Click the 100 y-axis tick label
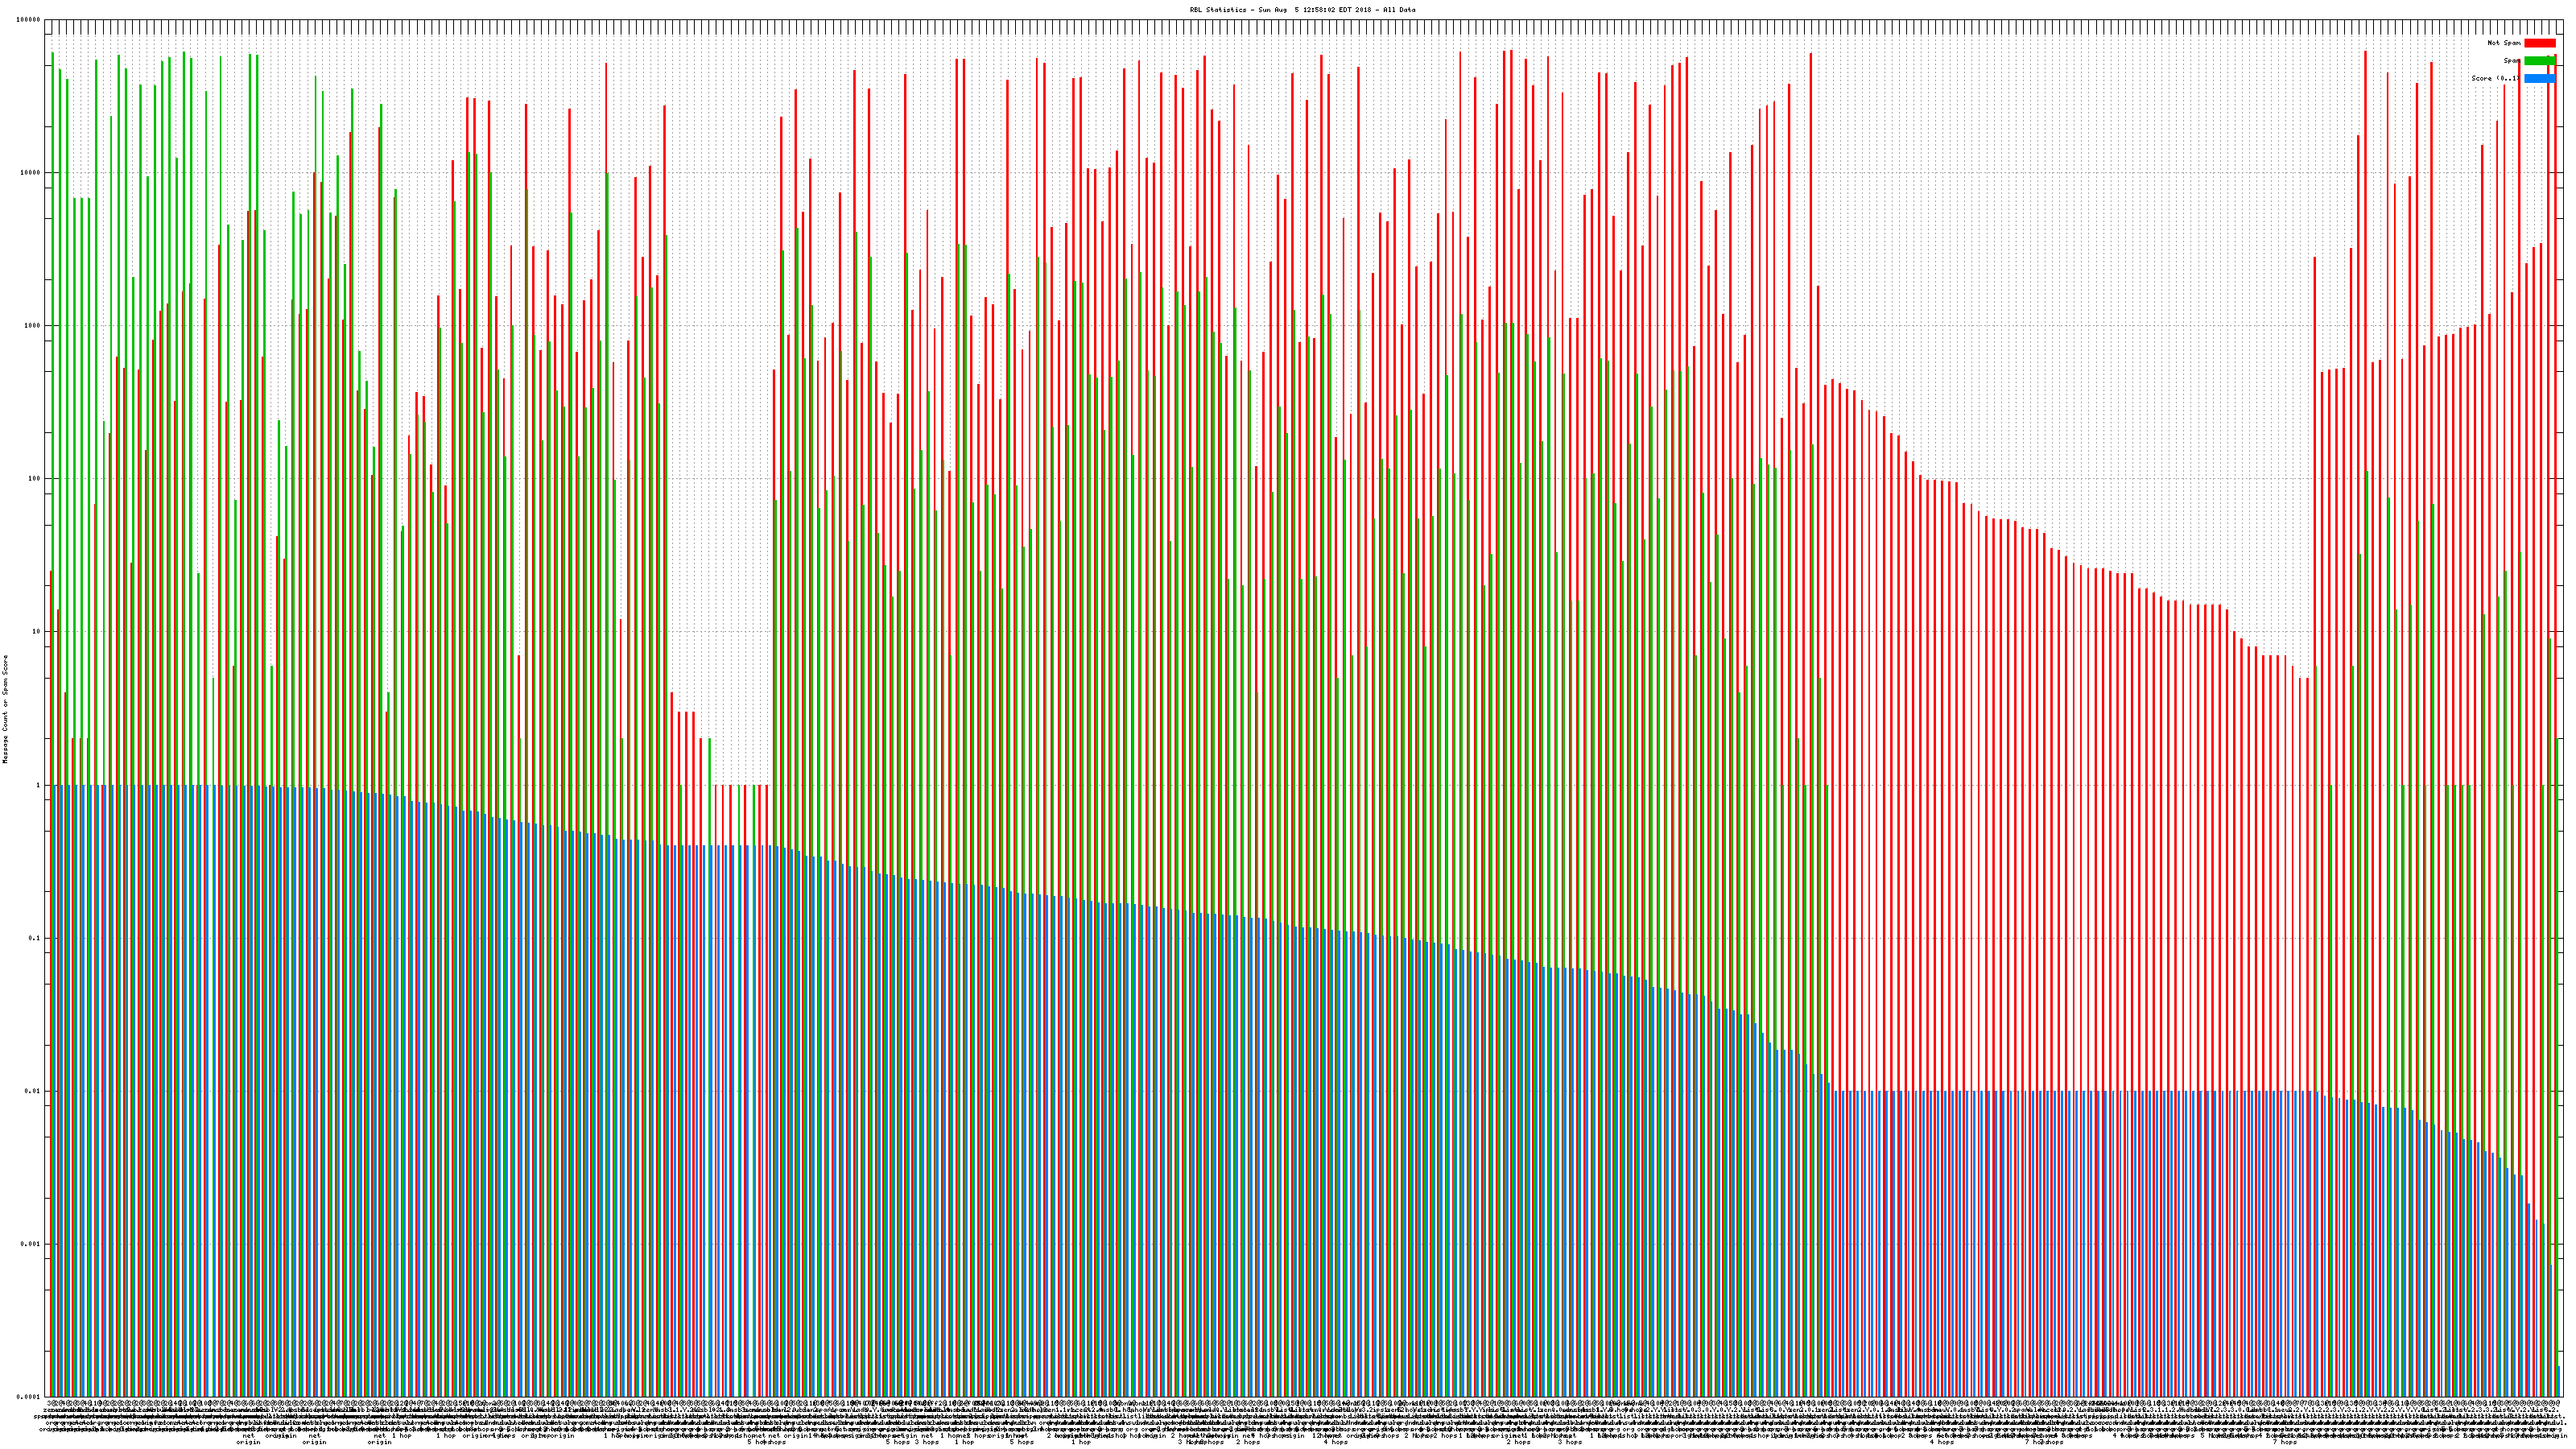Viewport: 2576px width, 1449px height. pyautogui.click(x=34, y=479)
